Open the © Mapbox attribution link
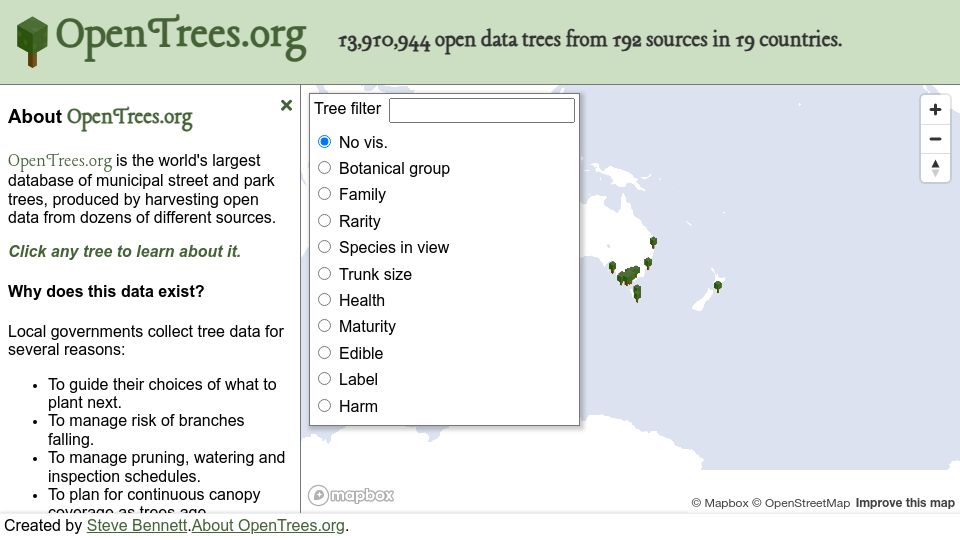This screenshot has width=960, height=540. (720, 503)
